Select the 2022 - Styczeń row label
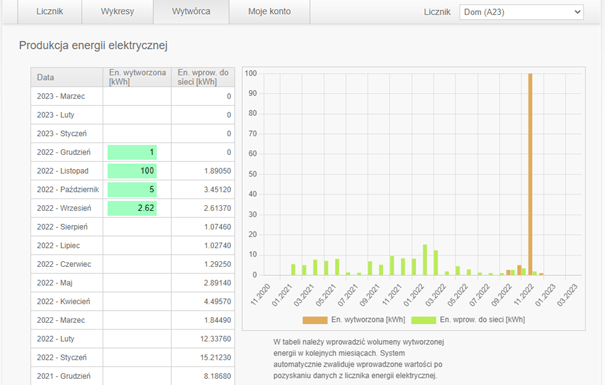 pyautogui.click(x=62, y=357)
